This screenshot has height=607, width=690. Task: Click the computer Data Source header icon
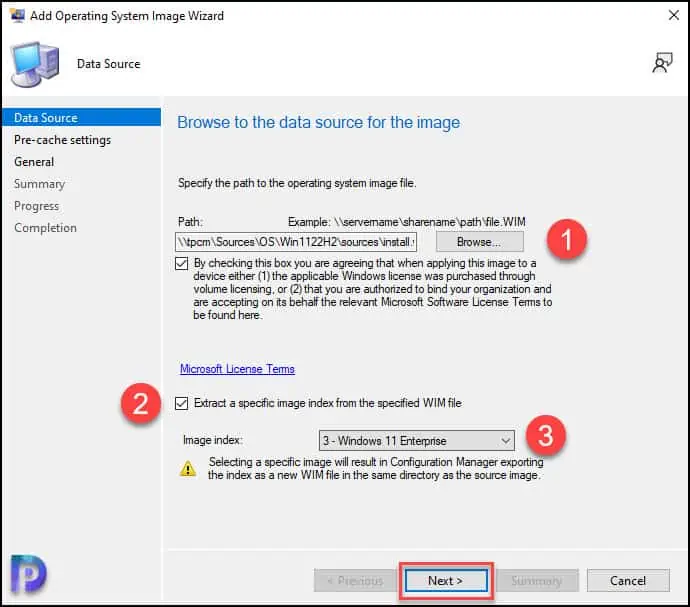point(35,64)
